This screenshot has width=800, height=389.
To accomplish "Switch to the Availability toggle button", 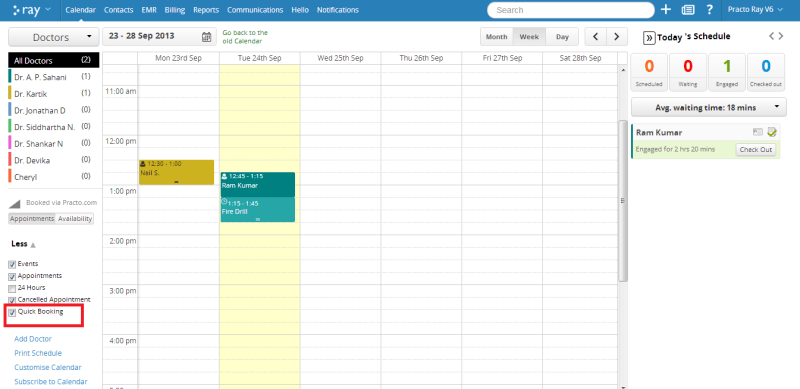I will pyautogui.click(x=75, y=218).
